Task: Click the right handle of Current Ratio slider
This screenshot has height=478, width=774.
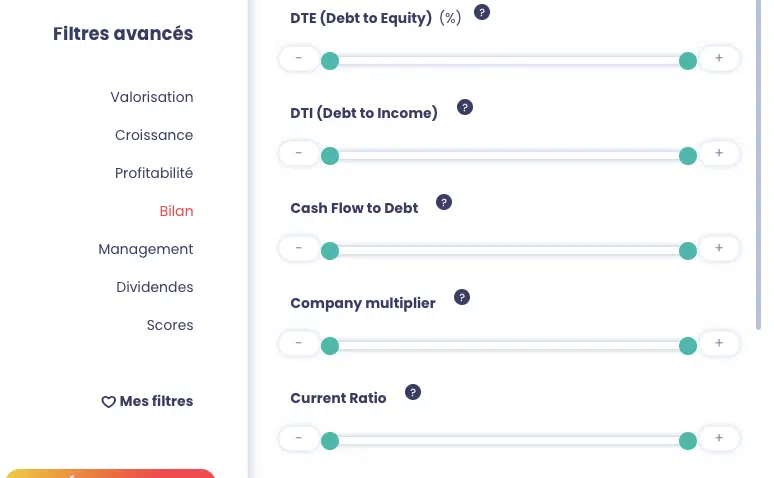Action: 688,441
